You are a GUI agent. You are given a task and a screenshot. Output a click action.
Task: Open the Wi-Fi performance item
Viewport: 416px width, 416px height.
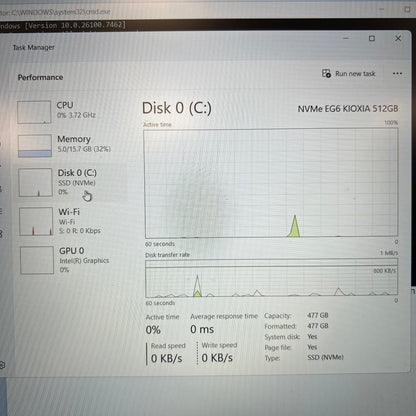[x=67, y=221]
